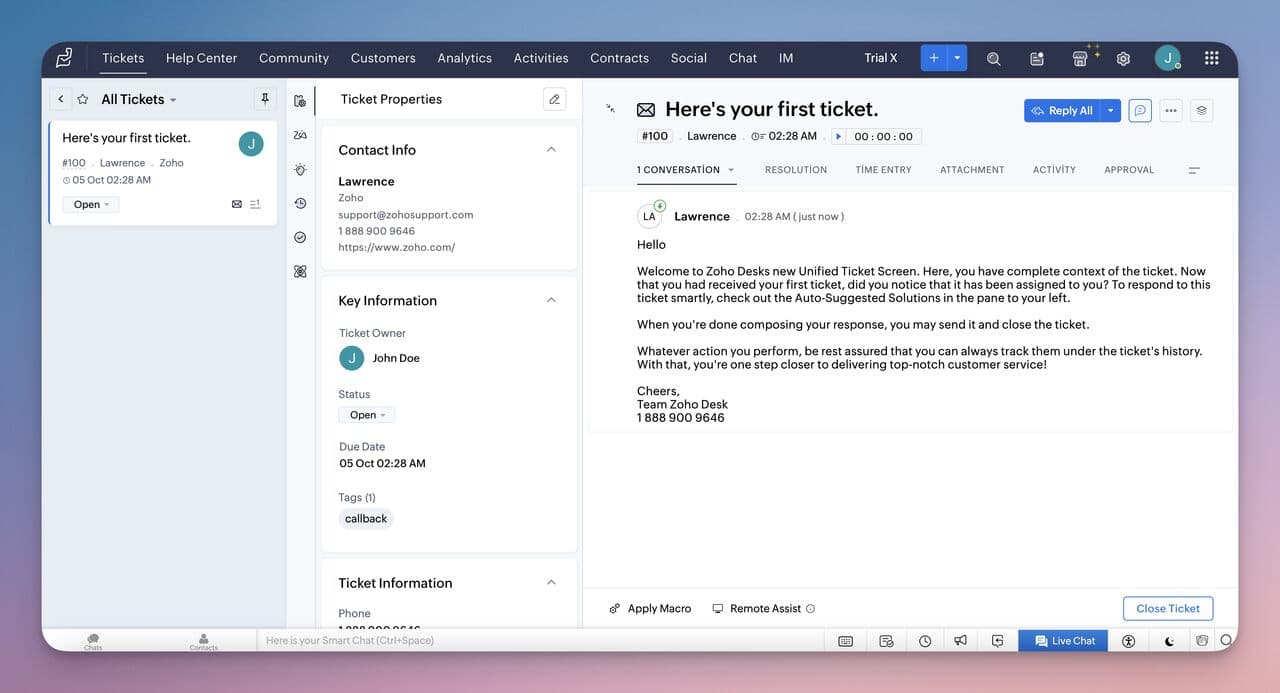Open John's profile avatar in top bar
1280x693 pixels.
[1167, 58]
